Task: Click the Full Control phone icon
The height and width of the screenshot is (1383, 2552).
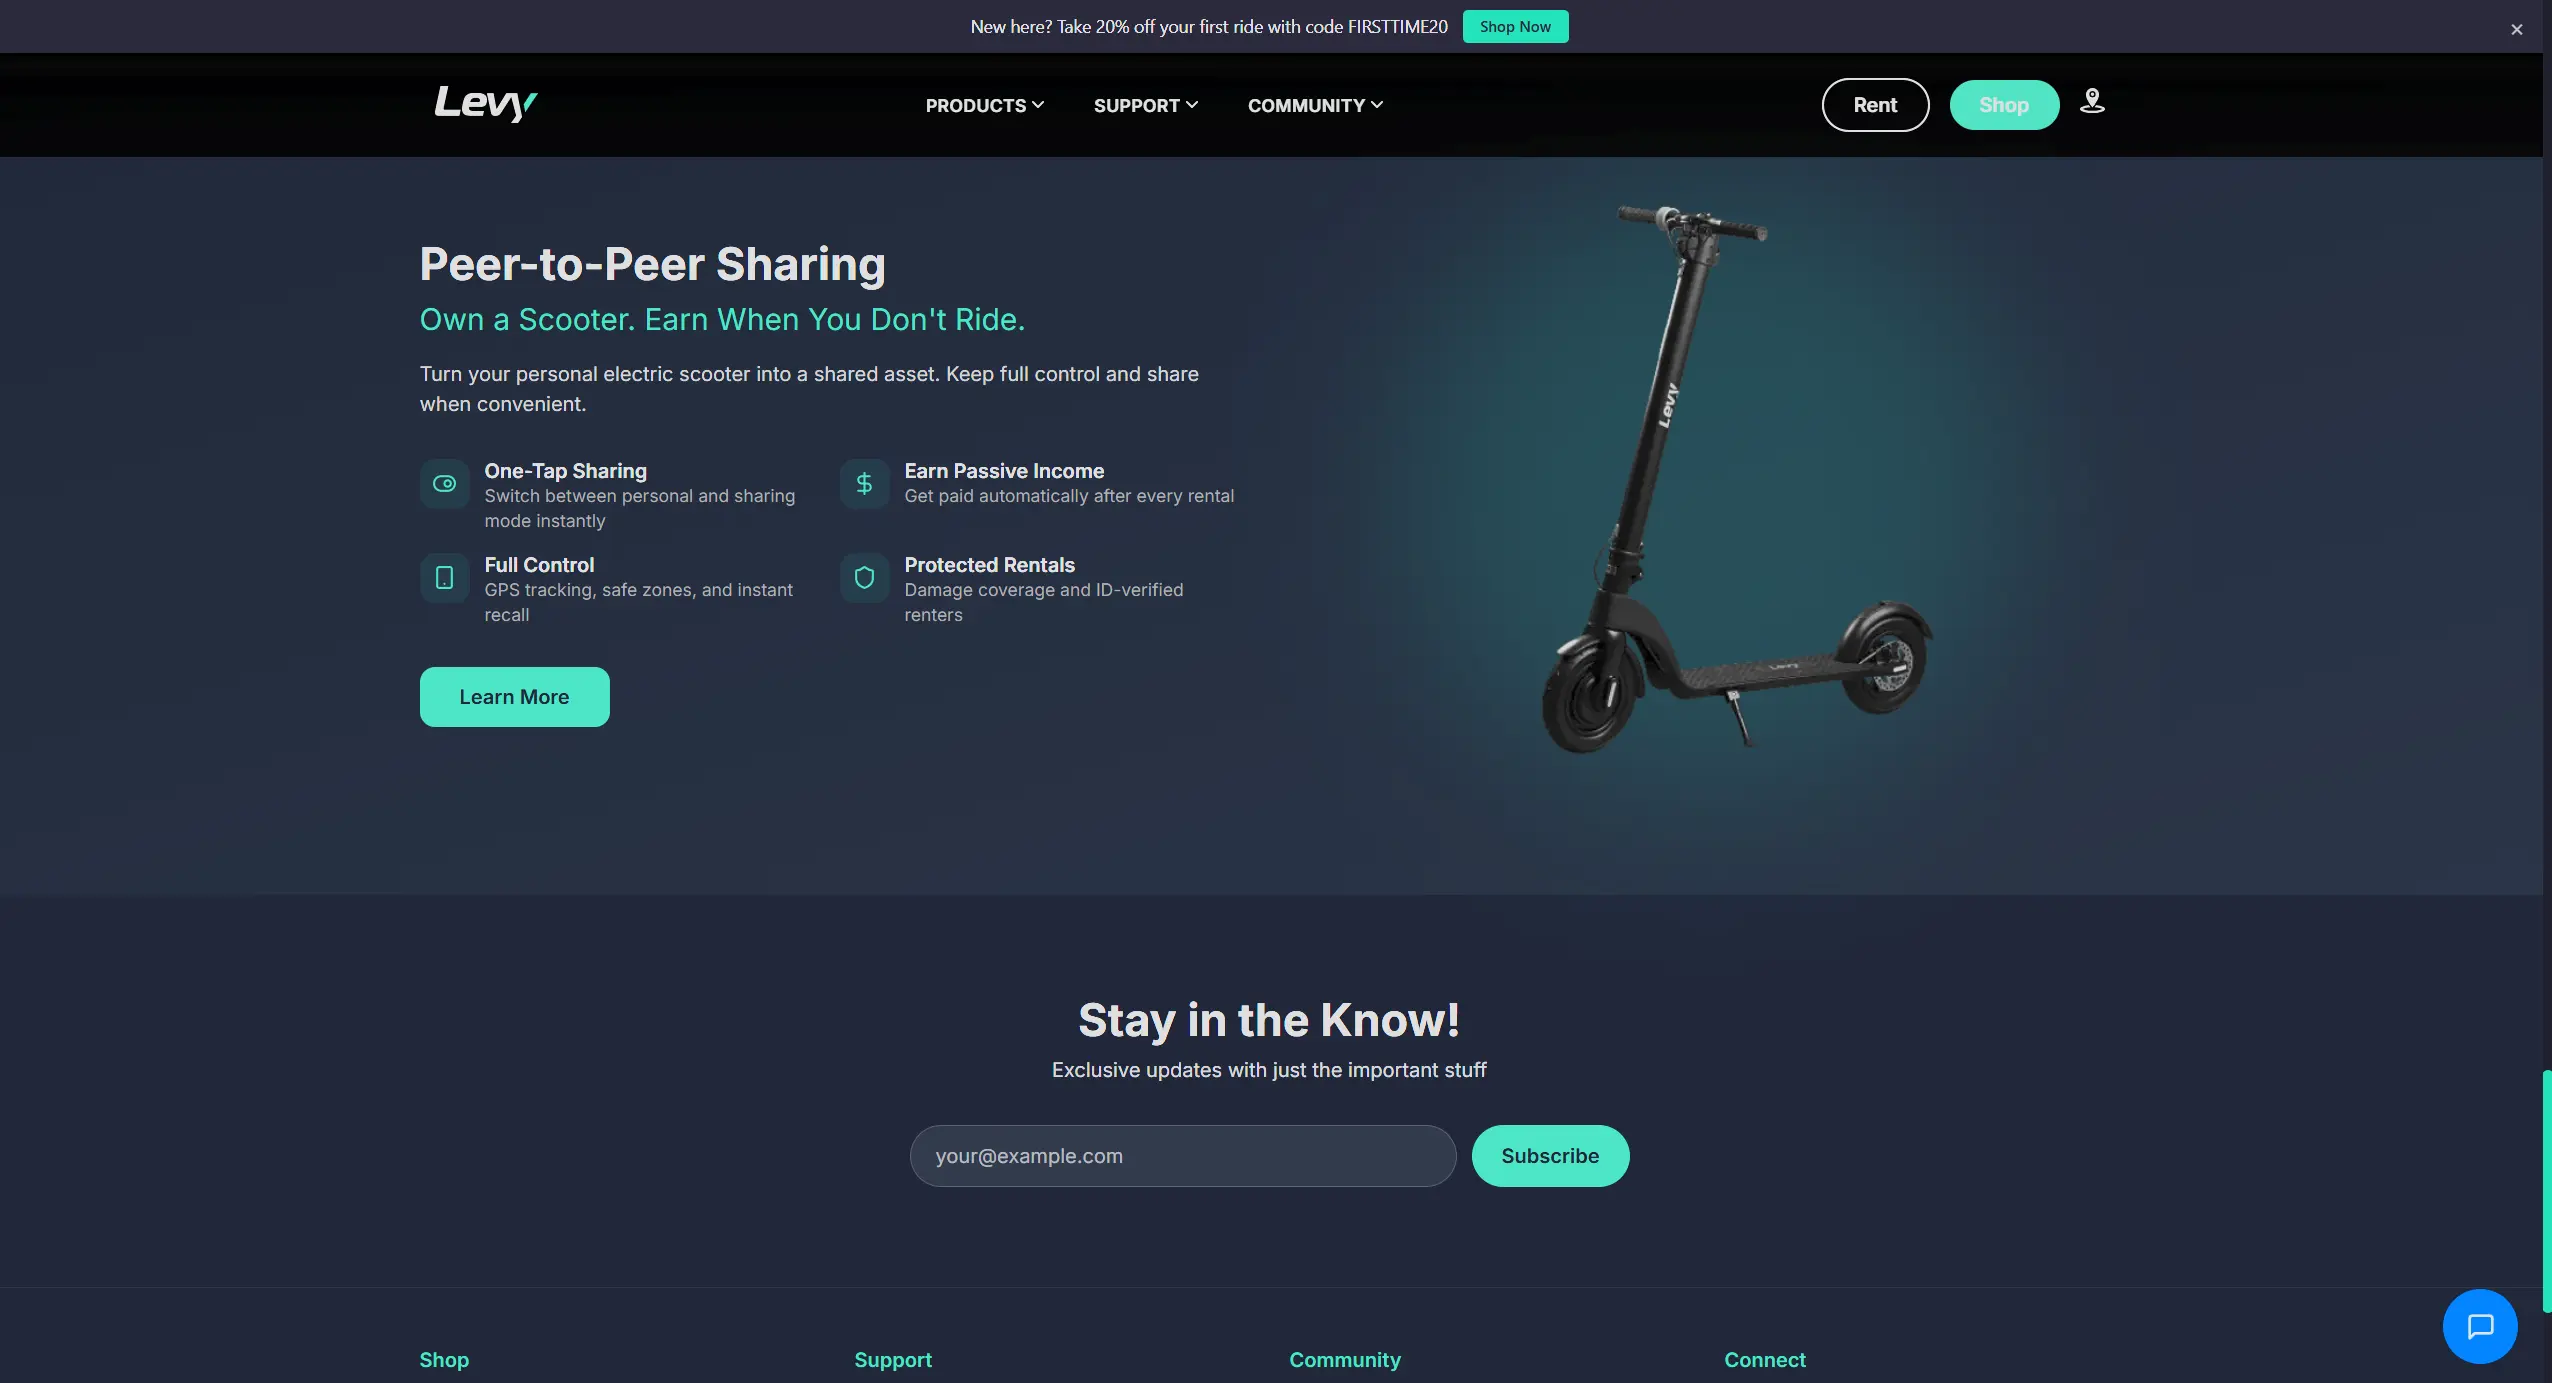Action: pos(445,578)
